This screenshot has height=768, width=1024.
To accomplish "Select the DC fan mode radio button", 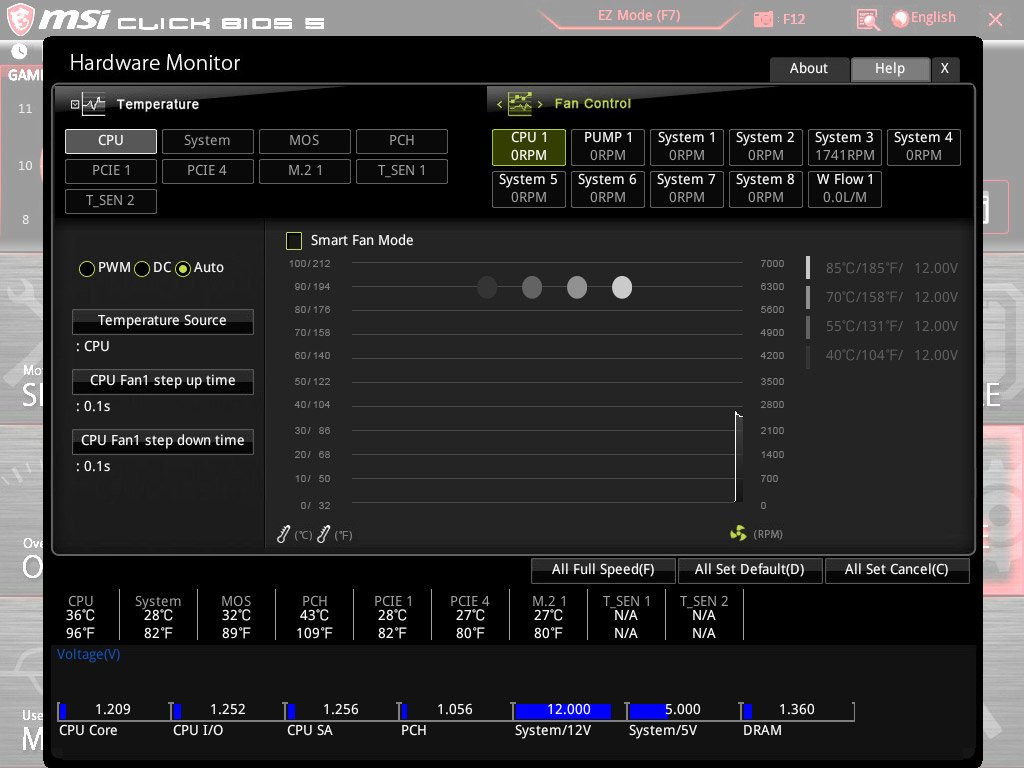I will 142,268.
